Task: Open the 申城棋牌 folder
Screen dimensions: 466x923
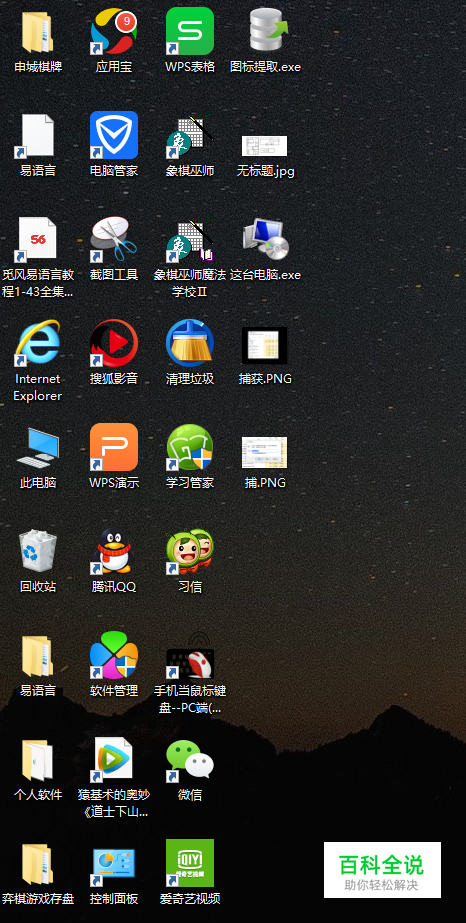Action: tap(38, 32)
